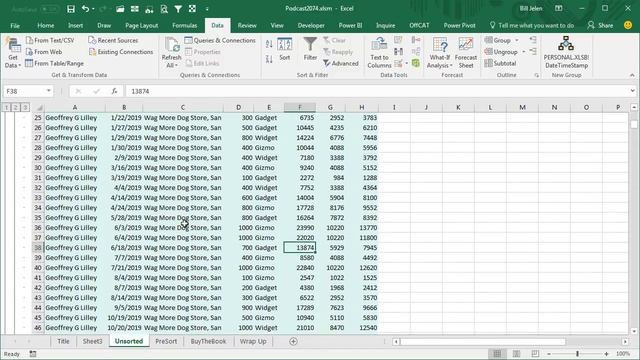Image resolution: width=640 pixels, height=360 pixels.
Task: Show Queries & Connections pane
Action: click(x=220, y=40)
